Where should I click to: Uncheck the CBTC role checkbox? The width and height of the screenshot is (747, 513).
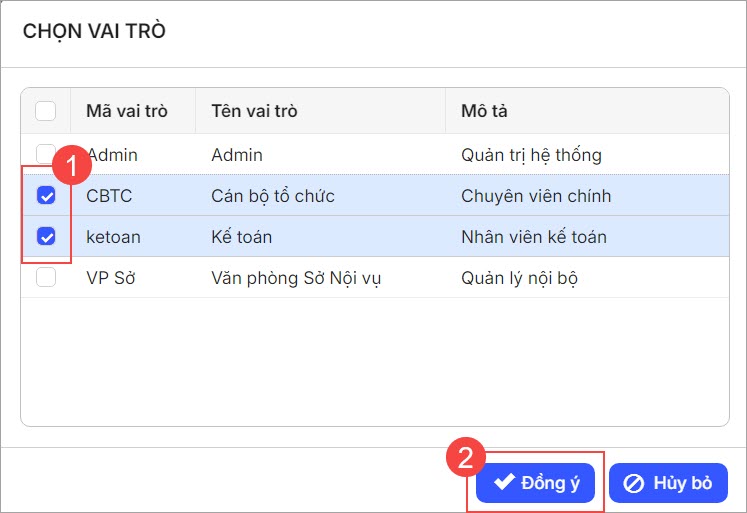click(46, 196)
